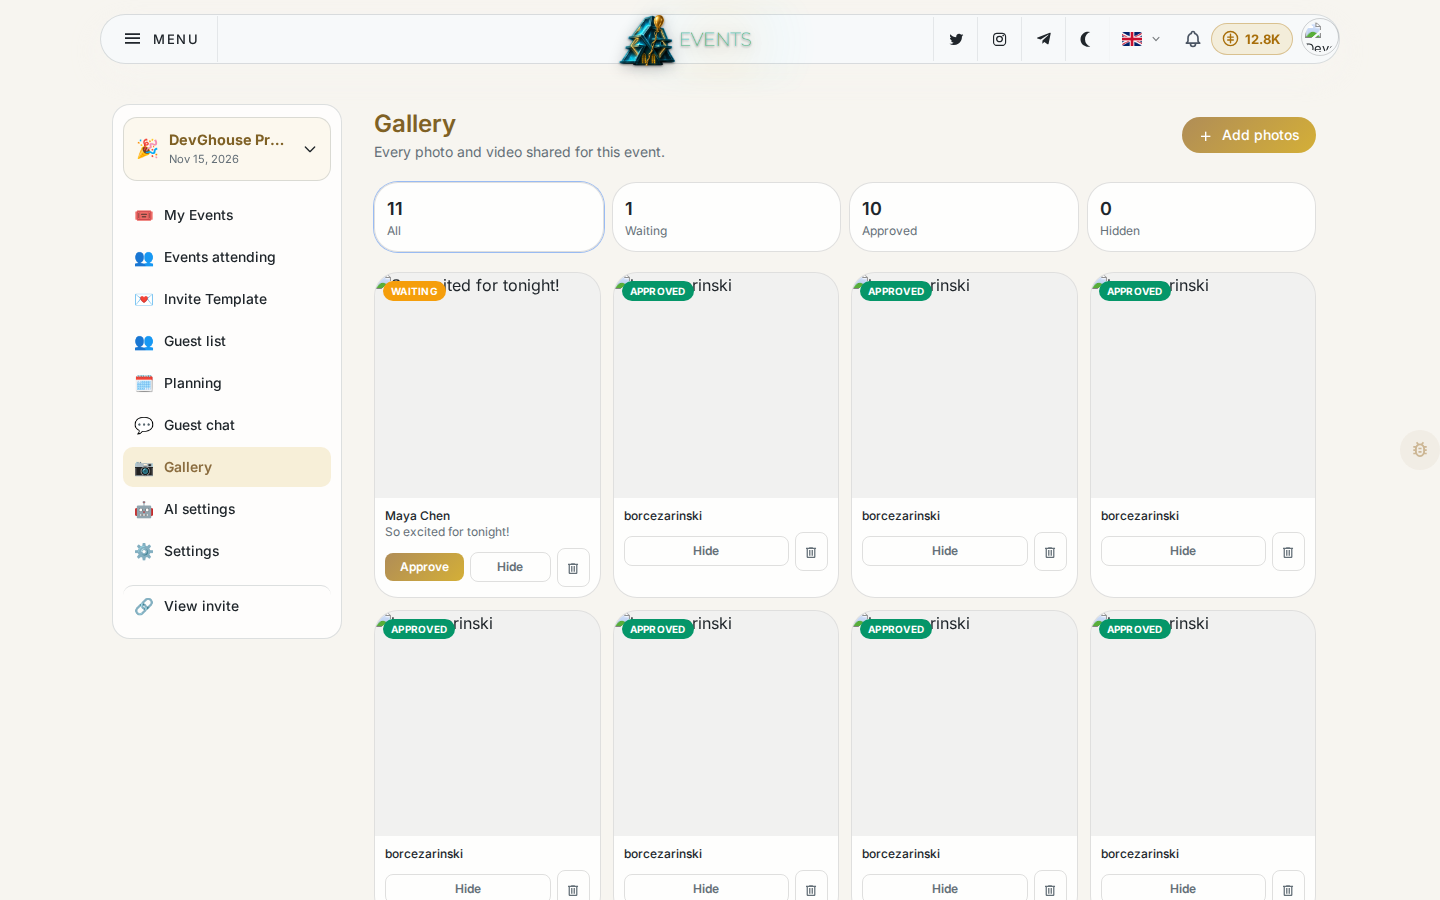
Task: Expand the DevGhouse event selector
Action: coord(227,149)
